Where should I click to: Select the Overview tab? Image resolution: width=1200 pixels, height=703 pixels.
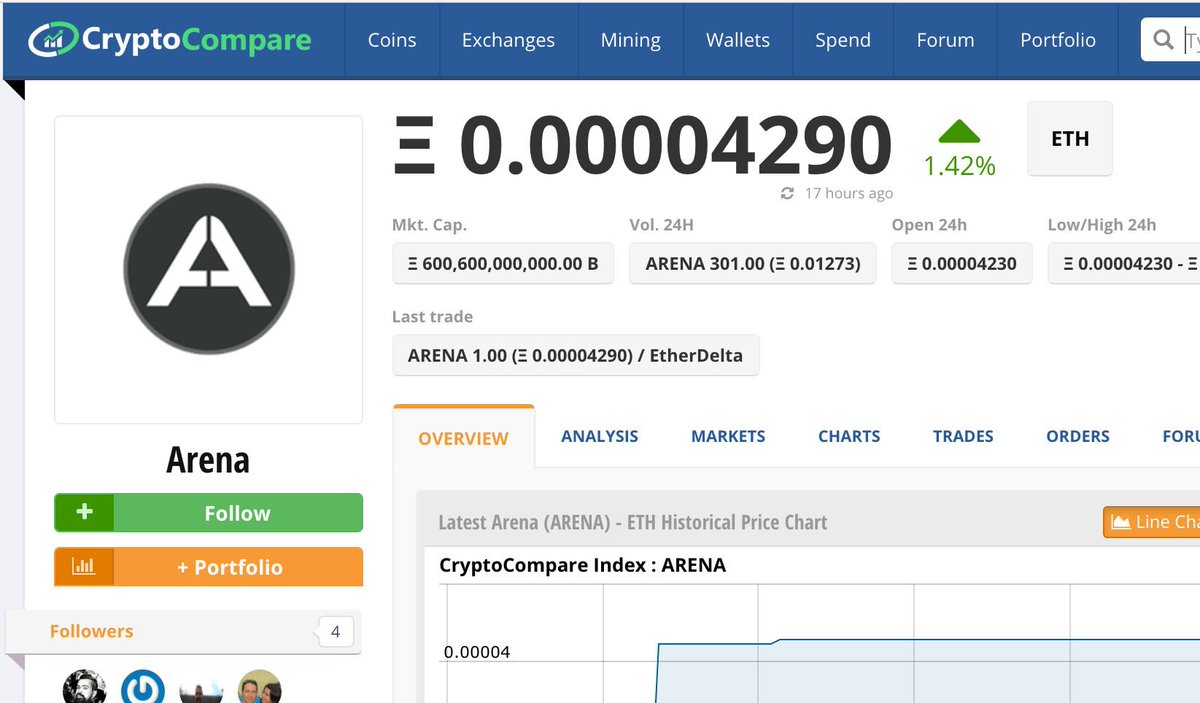(x=464, y=438)
